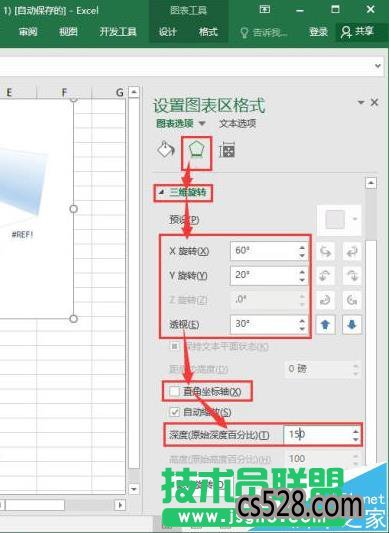Click the X 旋转 value field
Image resolution: width=389 pixels, height=533 pixels.
264,251
